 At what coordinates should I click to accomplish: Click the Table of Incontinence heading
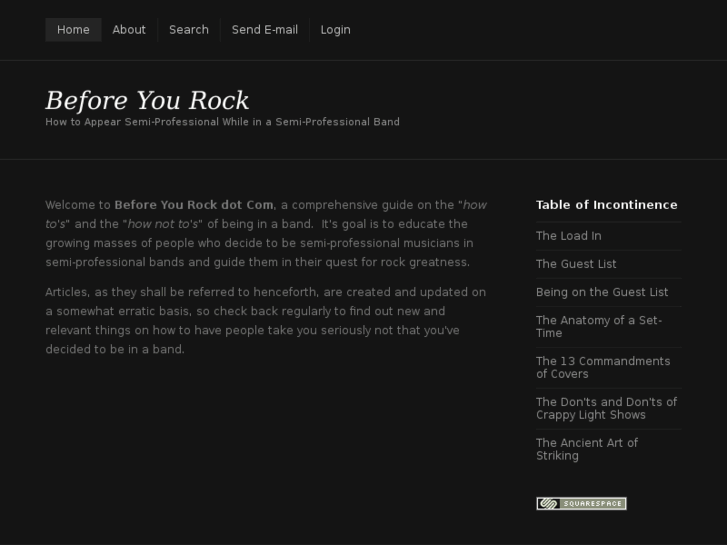pyautogui.click(x=606, y=205)
